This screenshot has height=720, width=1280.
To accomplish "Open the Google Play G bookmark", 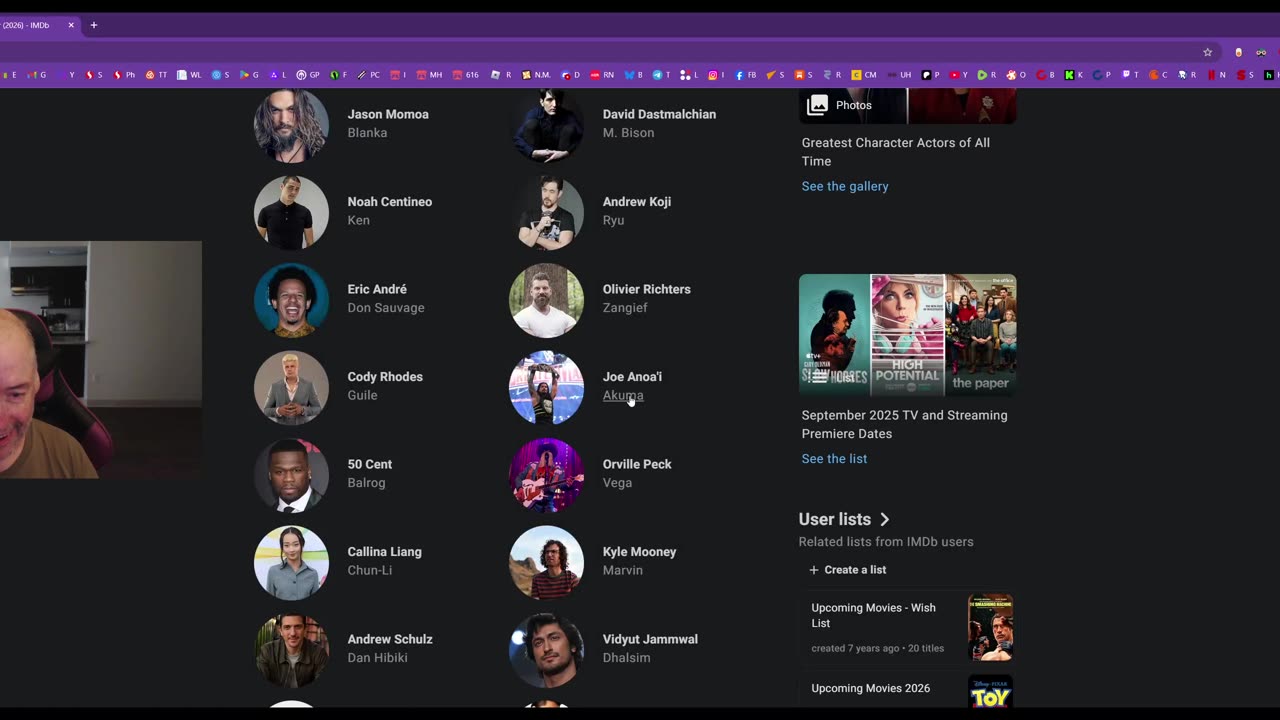I will click(x=249, y=75).
